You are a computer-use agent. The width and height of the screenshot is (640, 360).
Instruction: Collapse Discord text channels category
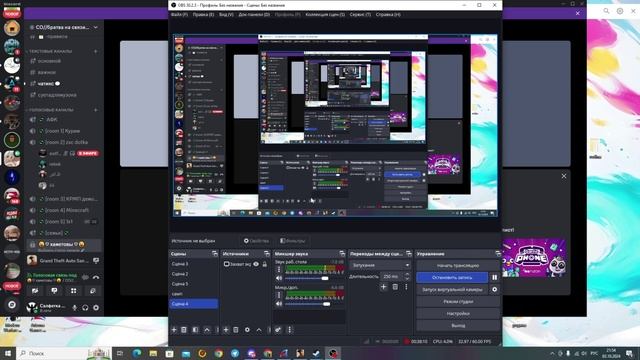pos(50,51)
